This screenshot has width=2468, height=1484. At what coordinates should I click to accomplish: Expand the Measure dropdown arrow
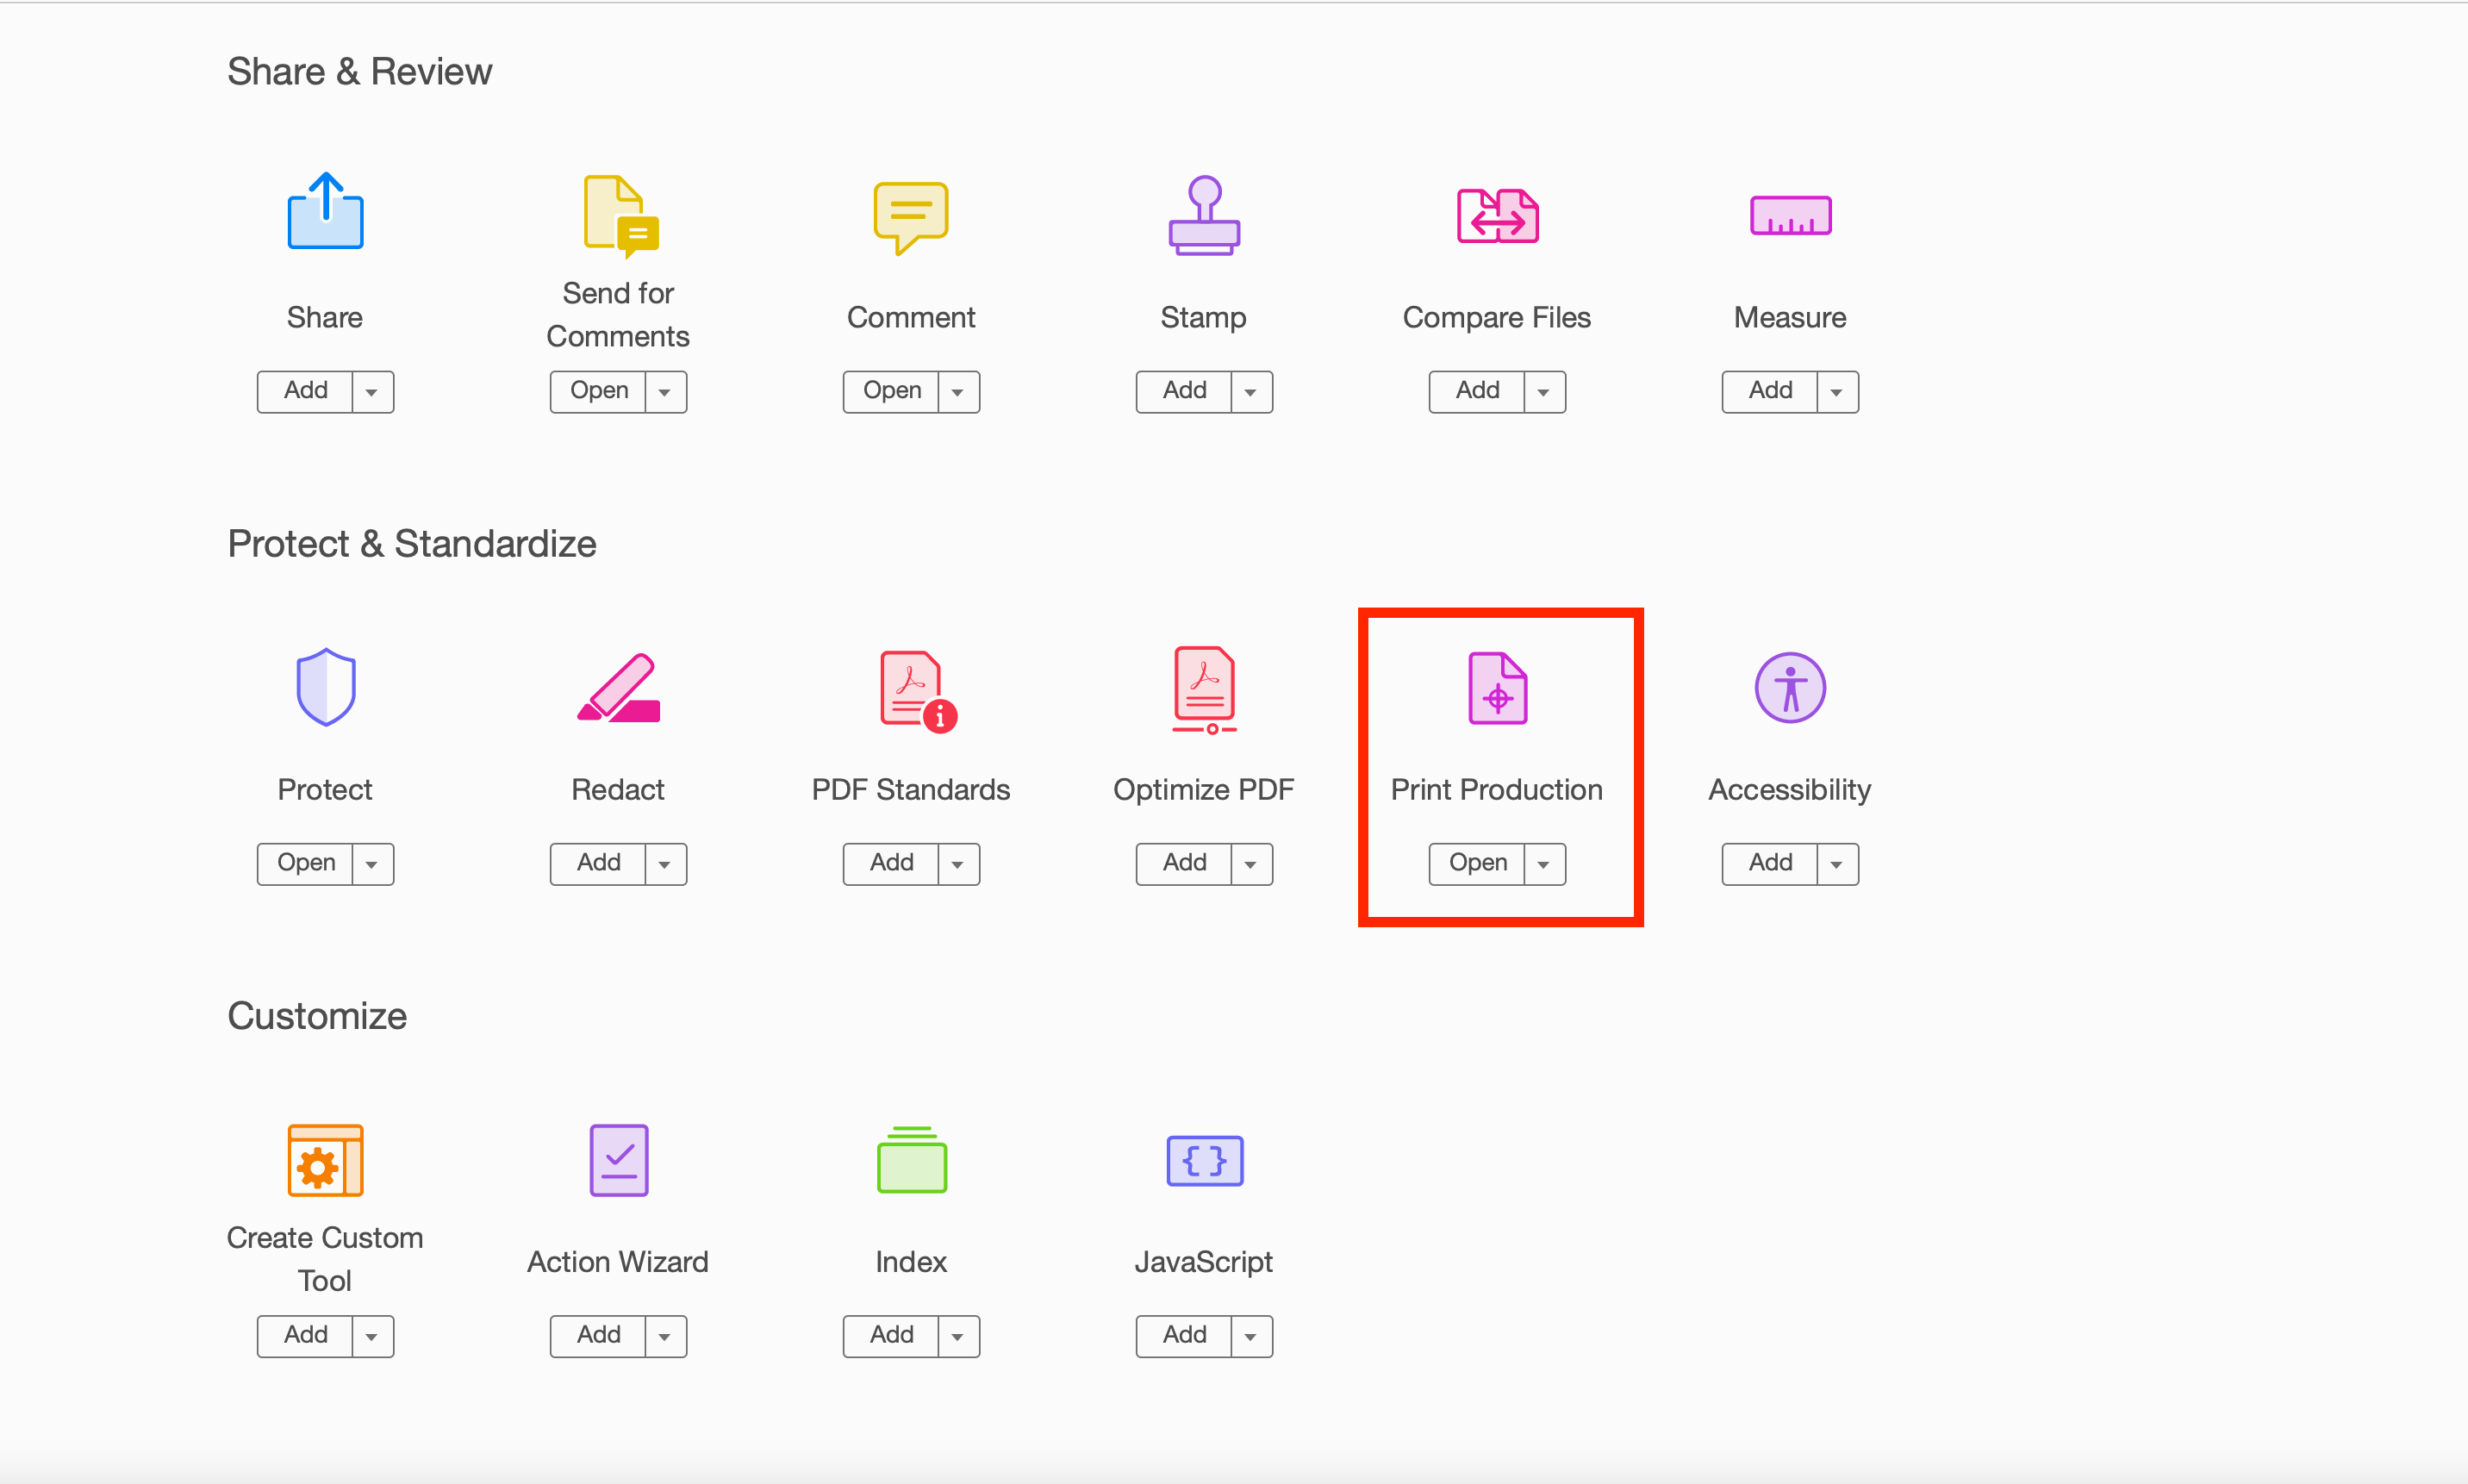click(1838, 392)
